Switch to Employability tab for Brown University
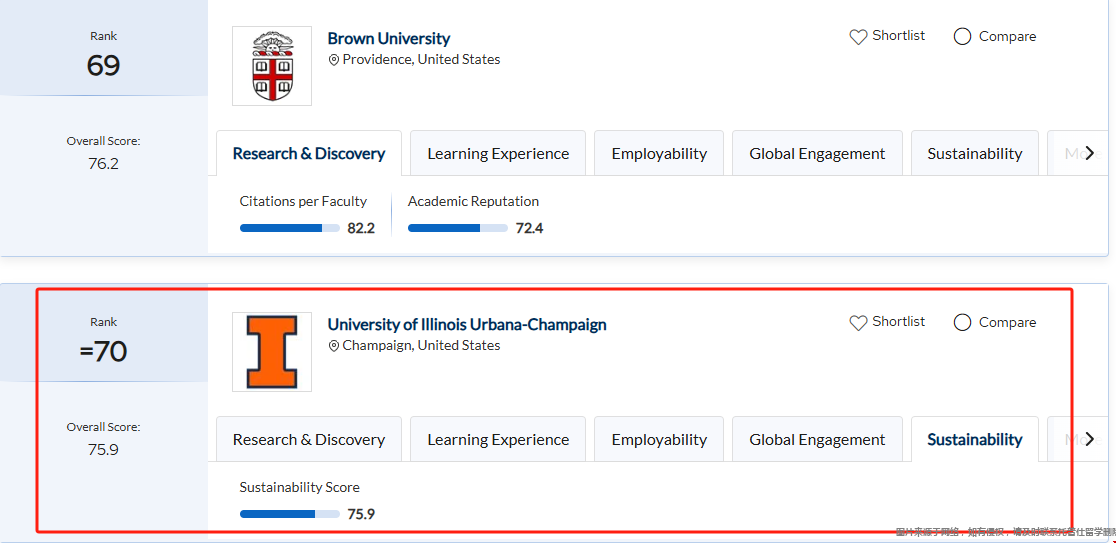 (659, 154)
